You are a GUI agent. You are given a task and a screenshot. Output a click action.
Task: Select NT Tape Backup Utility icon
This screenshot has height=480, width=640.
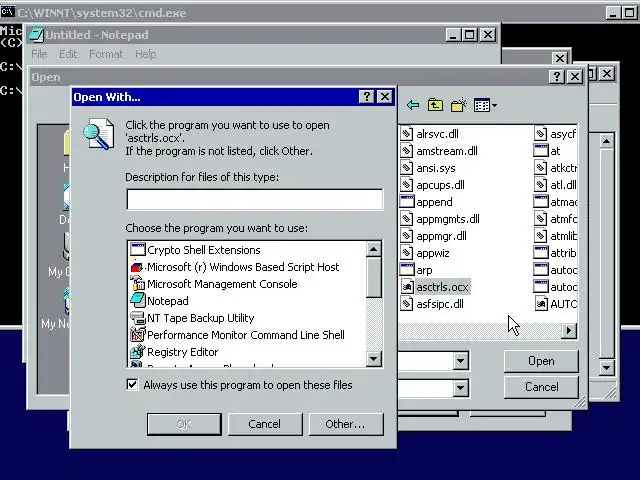click(x=138, y=318)
